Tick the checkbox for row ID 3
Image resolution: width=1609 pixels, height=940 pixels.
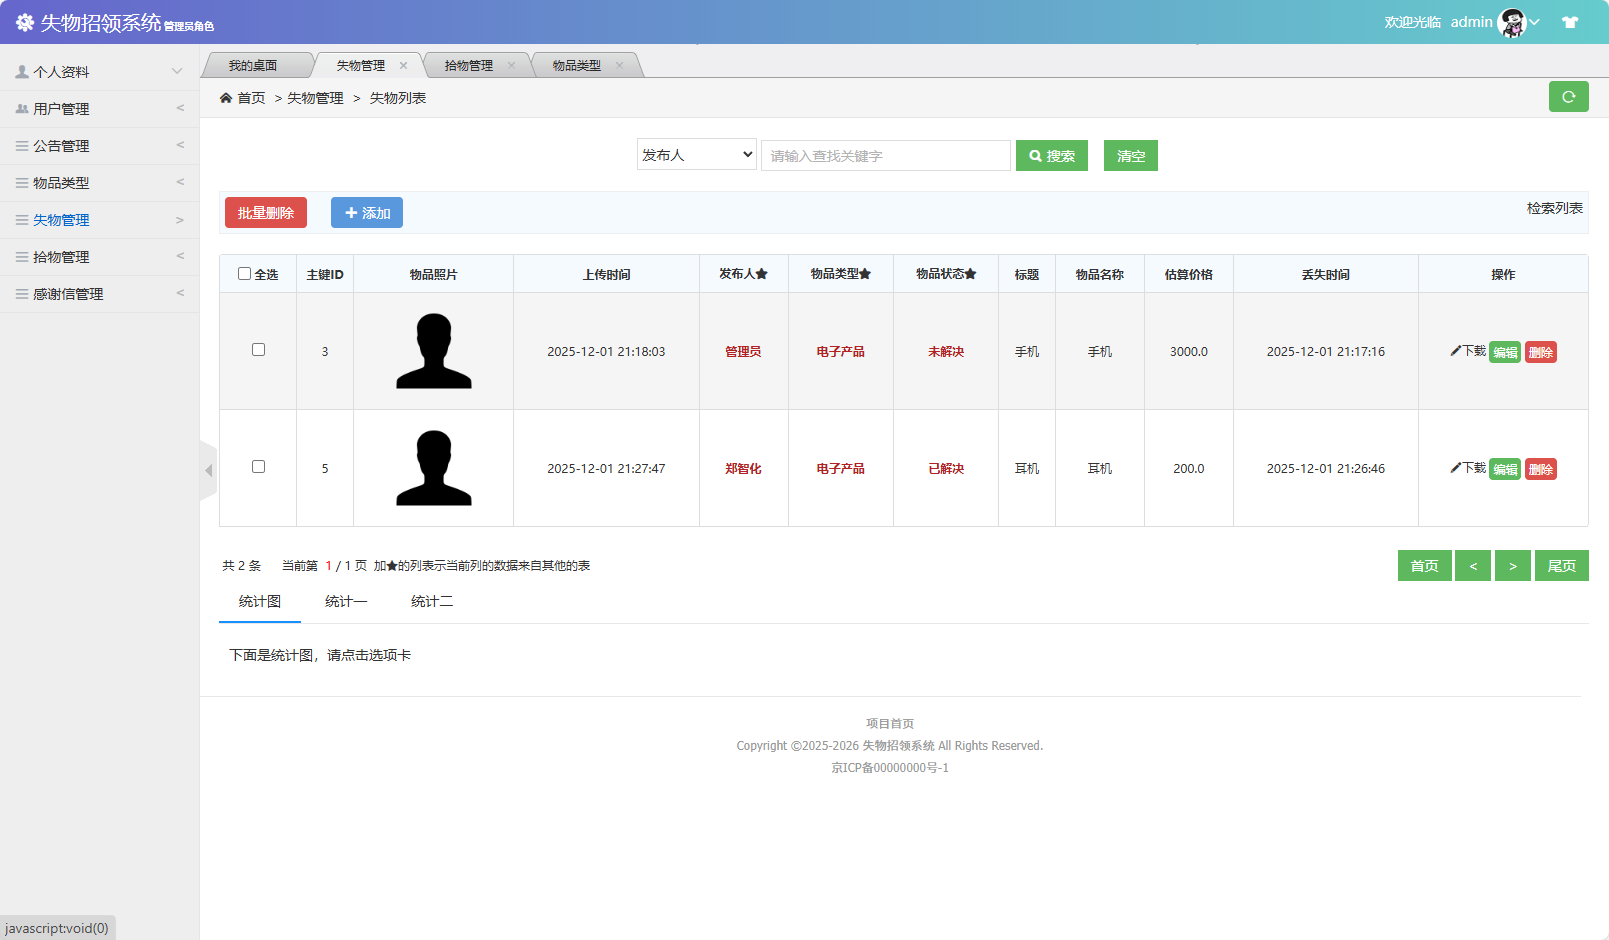tap(258, 350)
